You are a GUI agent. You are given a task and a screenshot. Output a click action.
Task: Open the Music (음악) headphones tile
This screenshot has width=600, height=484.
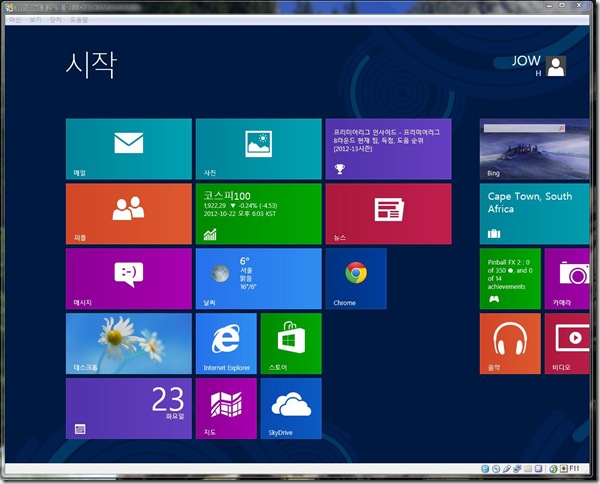510,343
